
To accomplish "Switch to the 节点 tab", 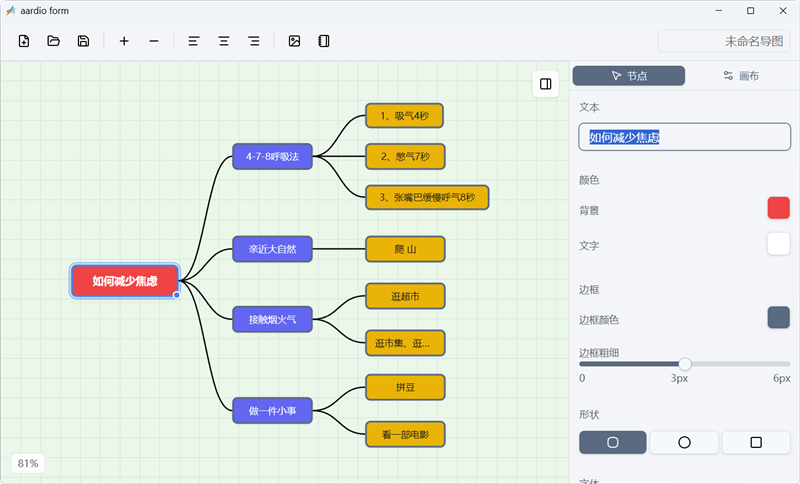I will click(x=629, y=76).
